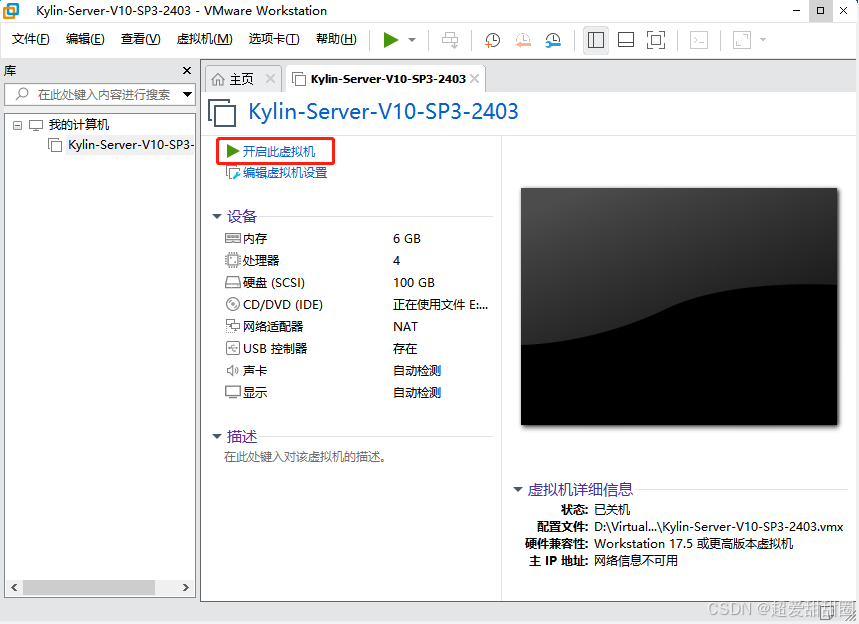Click the black VM screen preview

pos(679,306)
